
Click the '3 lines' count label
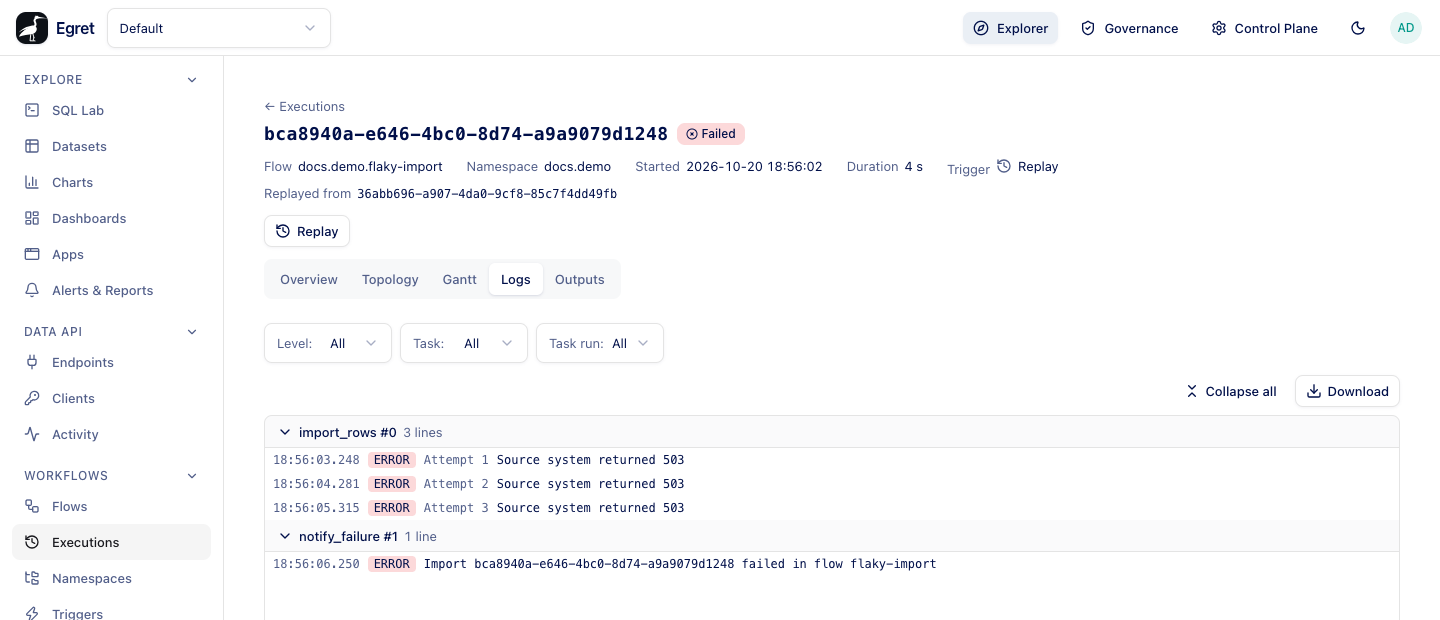[423, 433]
